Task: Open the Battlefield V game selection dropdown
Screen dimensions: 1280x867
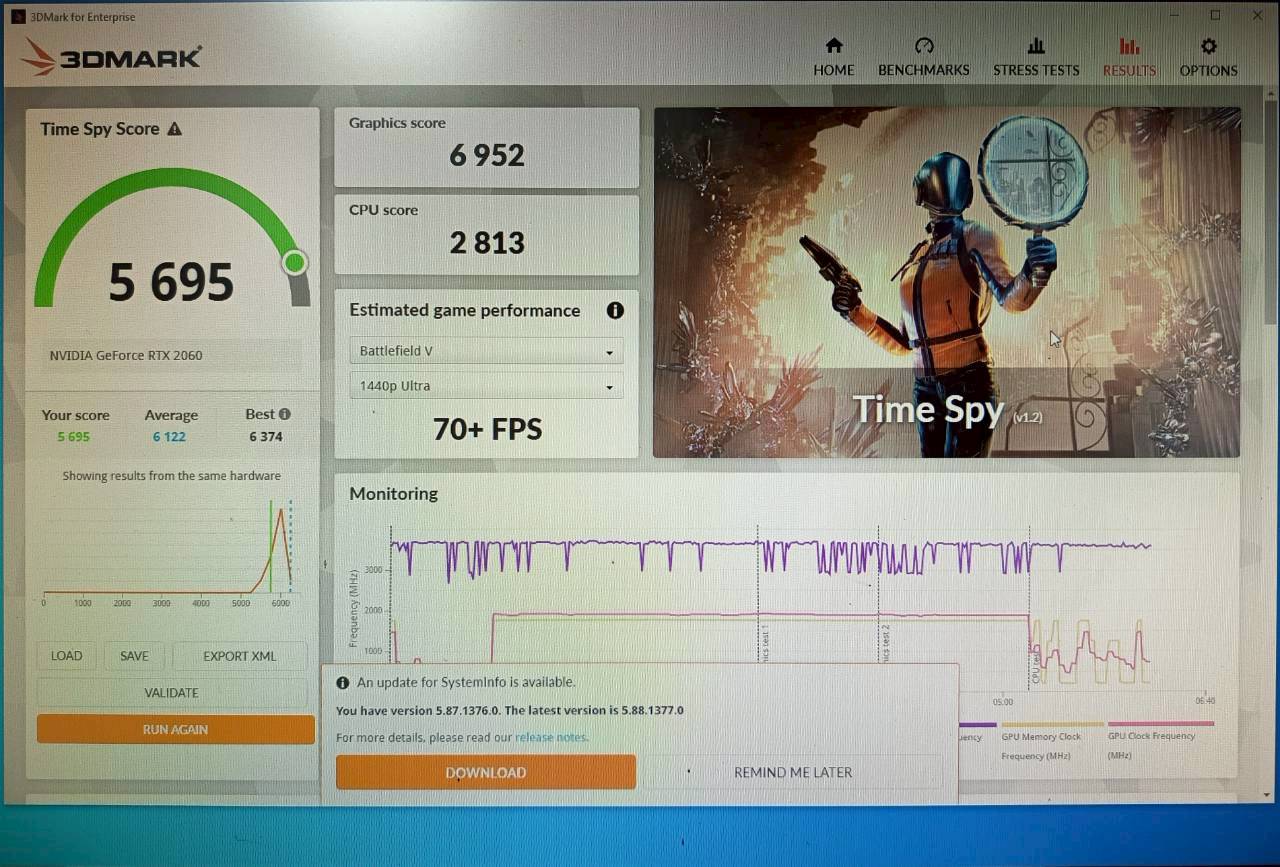Action: click(609, 350)
